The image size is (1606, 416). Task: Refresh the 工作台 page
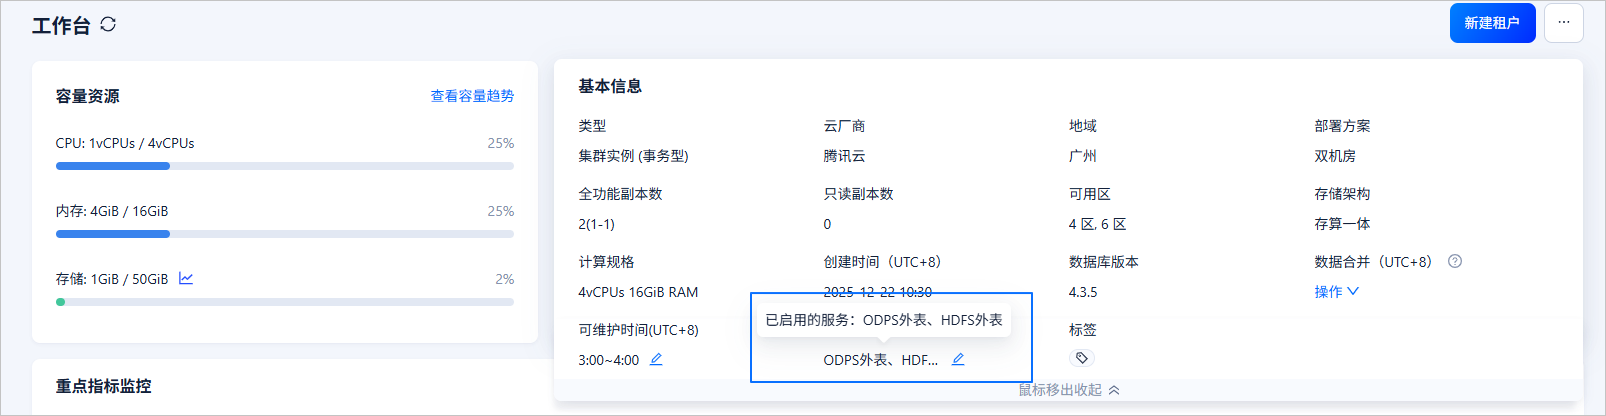tap(108, 24)
